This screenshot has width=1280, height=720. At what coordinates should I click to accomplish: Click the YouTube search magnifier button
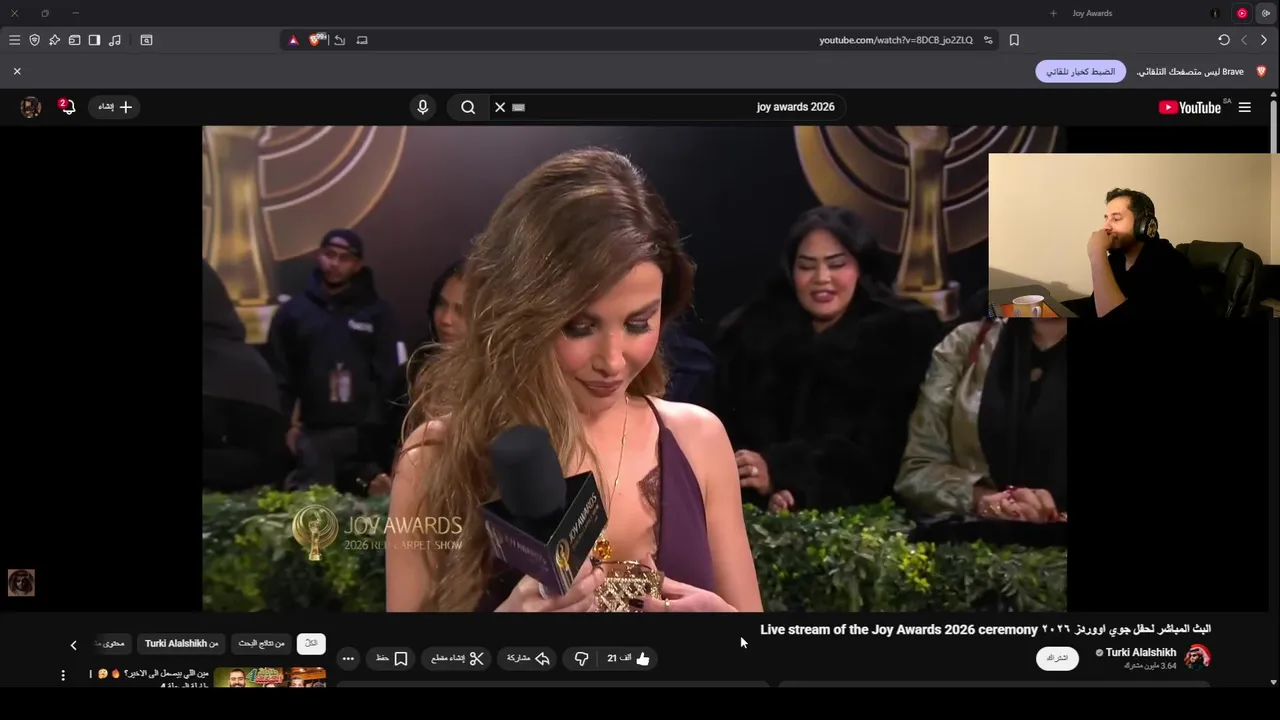pyautogui.click(x=468, y=107)
